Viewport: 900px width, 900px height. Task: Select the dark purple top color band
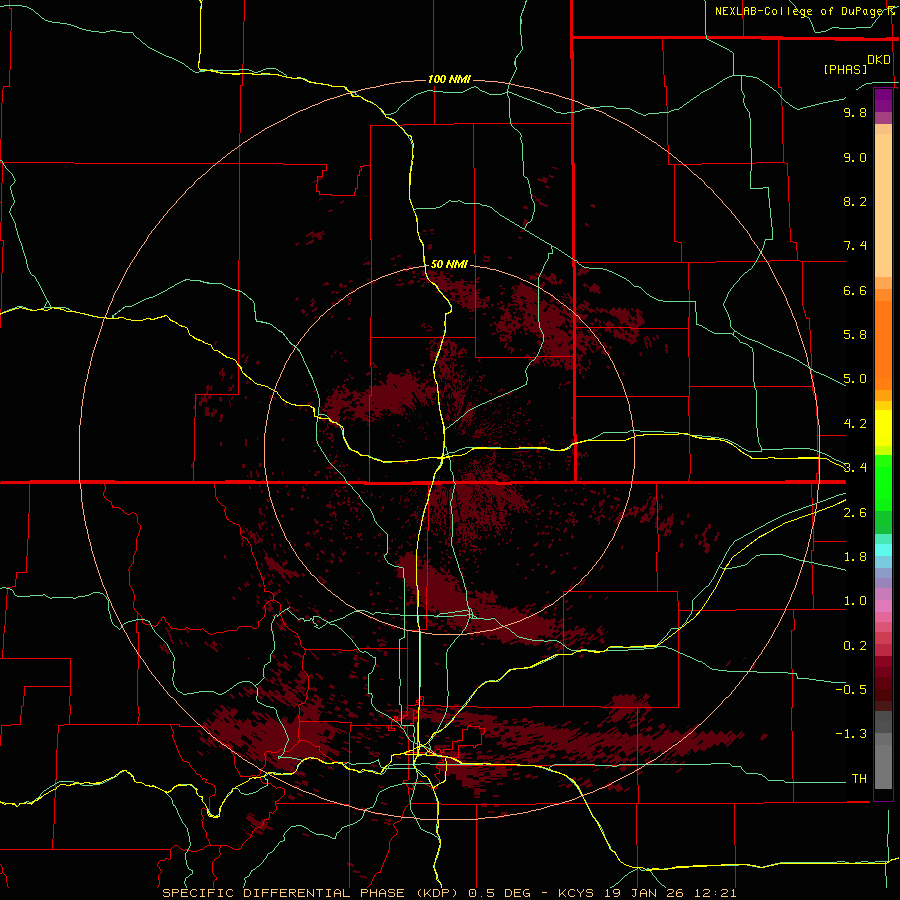[x=883, y=100]
